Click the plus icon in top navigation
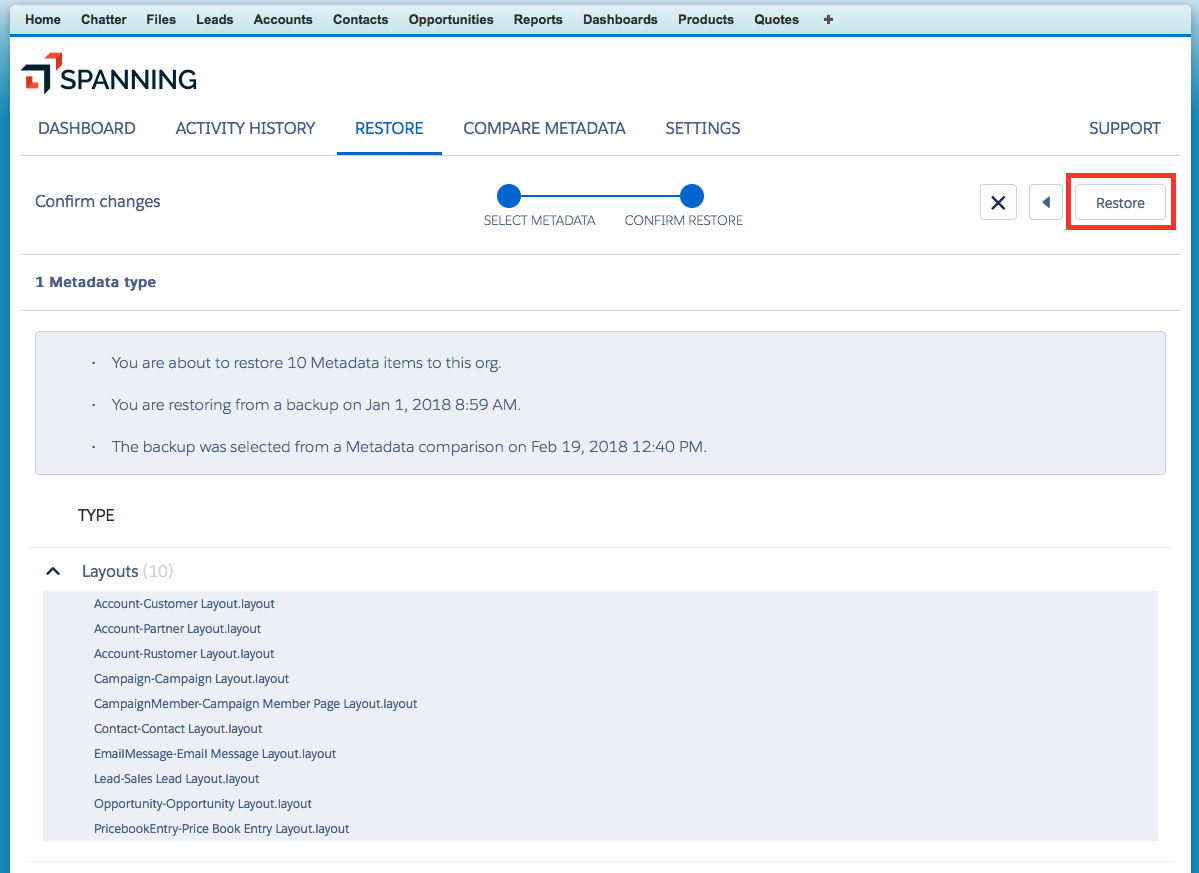The image size is (1199, 873). [828, 19]
